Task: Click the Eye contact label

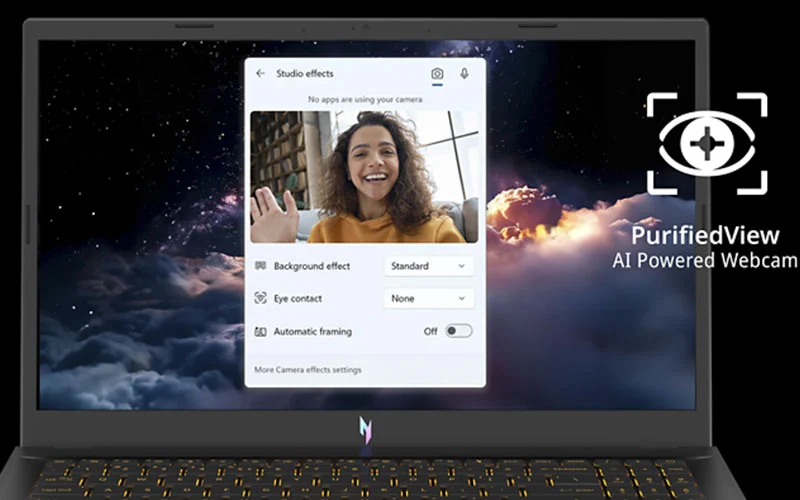Action: tap(297, 298)
